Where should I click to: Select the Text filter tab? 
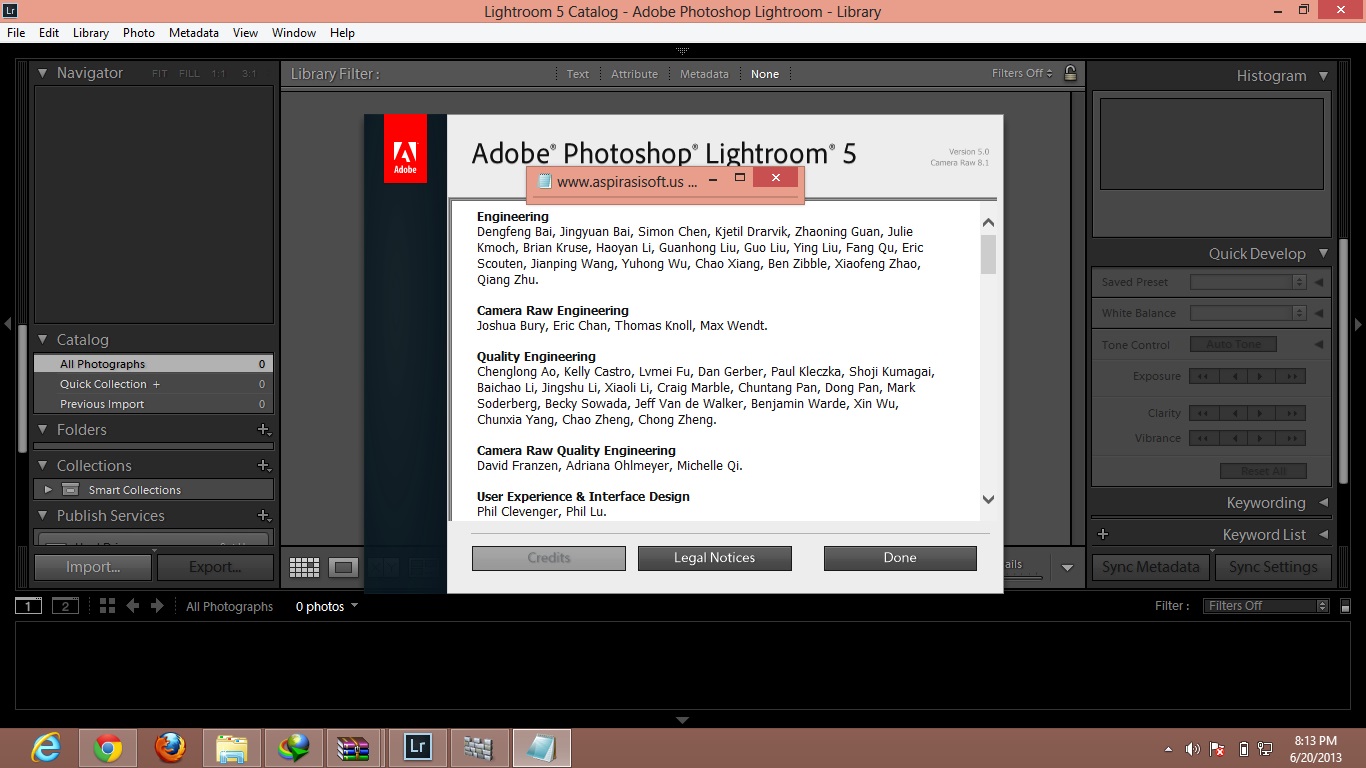tap(578, 74)
